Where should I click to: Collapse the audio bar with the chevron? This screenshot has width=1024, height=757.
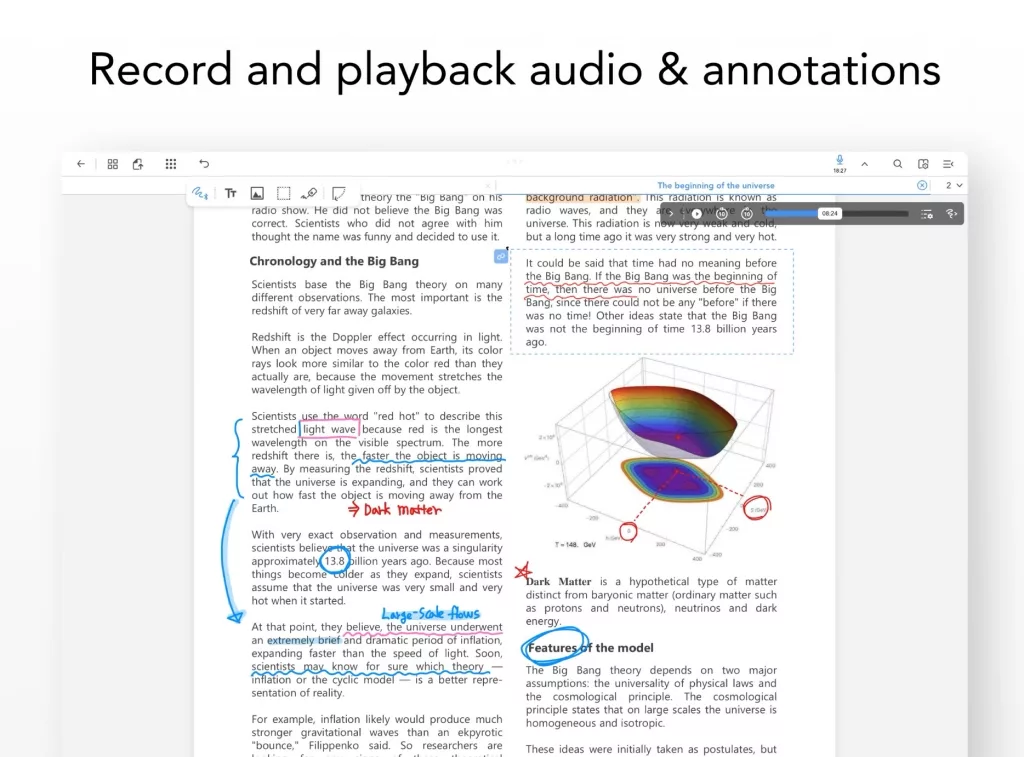coord(865,164)
